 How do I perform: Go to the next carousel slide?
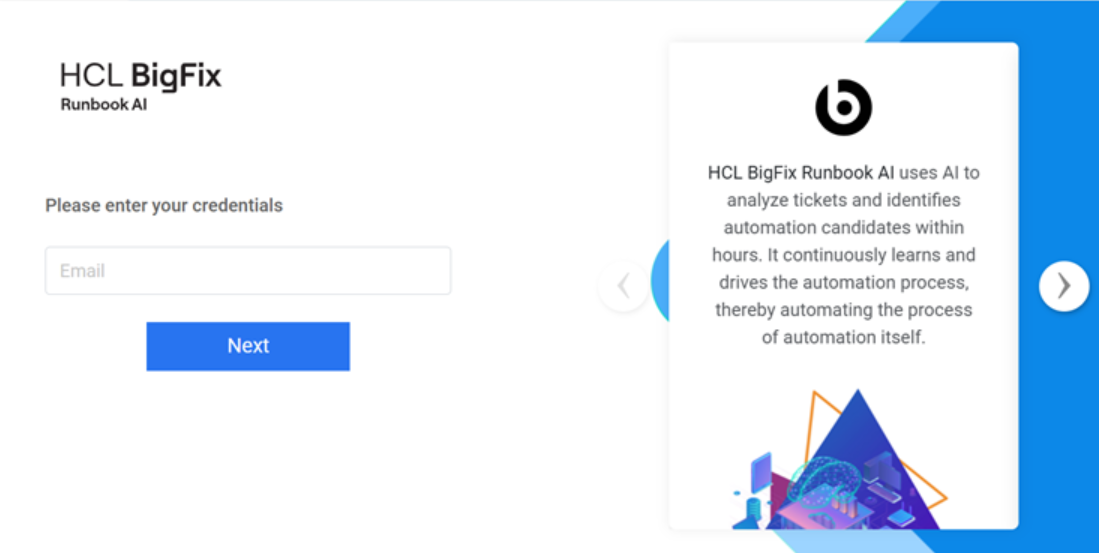pos(1063,286)
